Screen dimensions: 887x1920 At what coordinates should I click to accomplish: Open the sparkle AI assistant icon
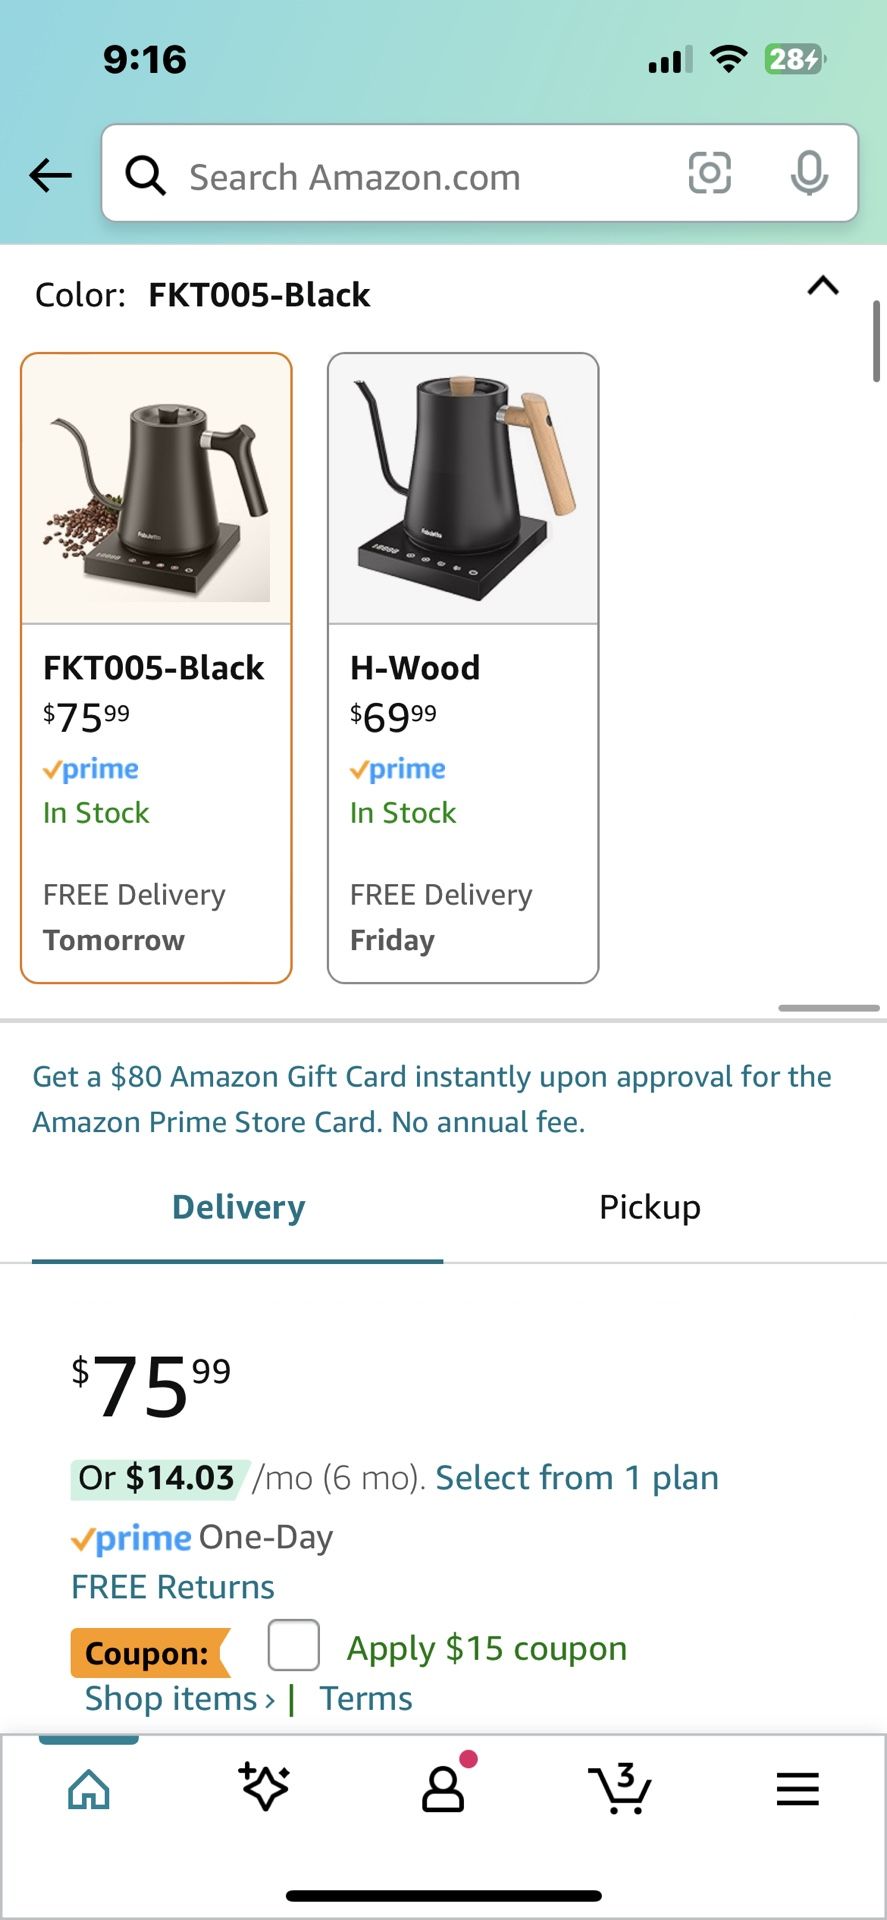click(x=265, y=1788)
